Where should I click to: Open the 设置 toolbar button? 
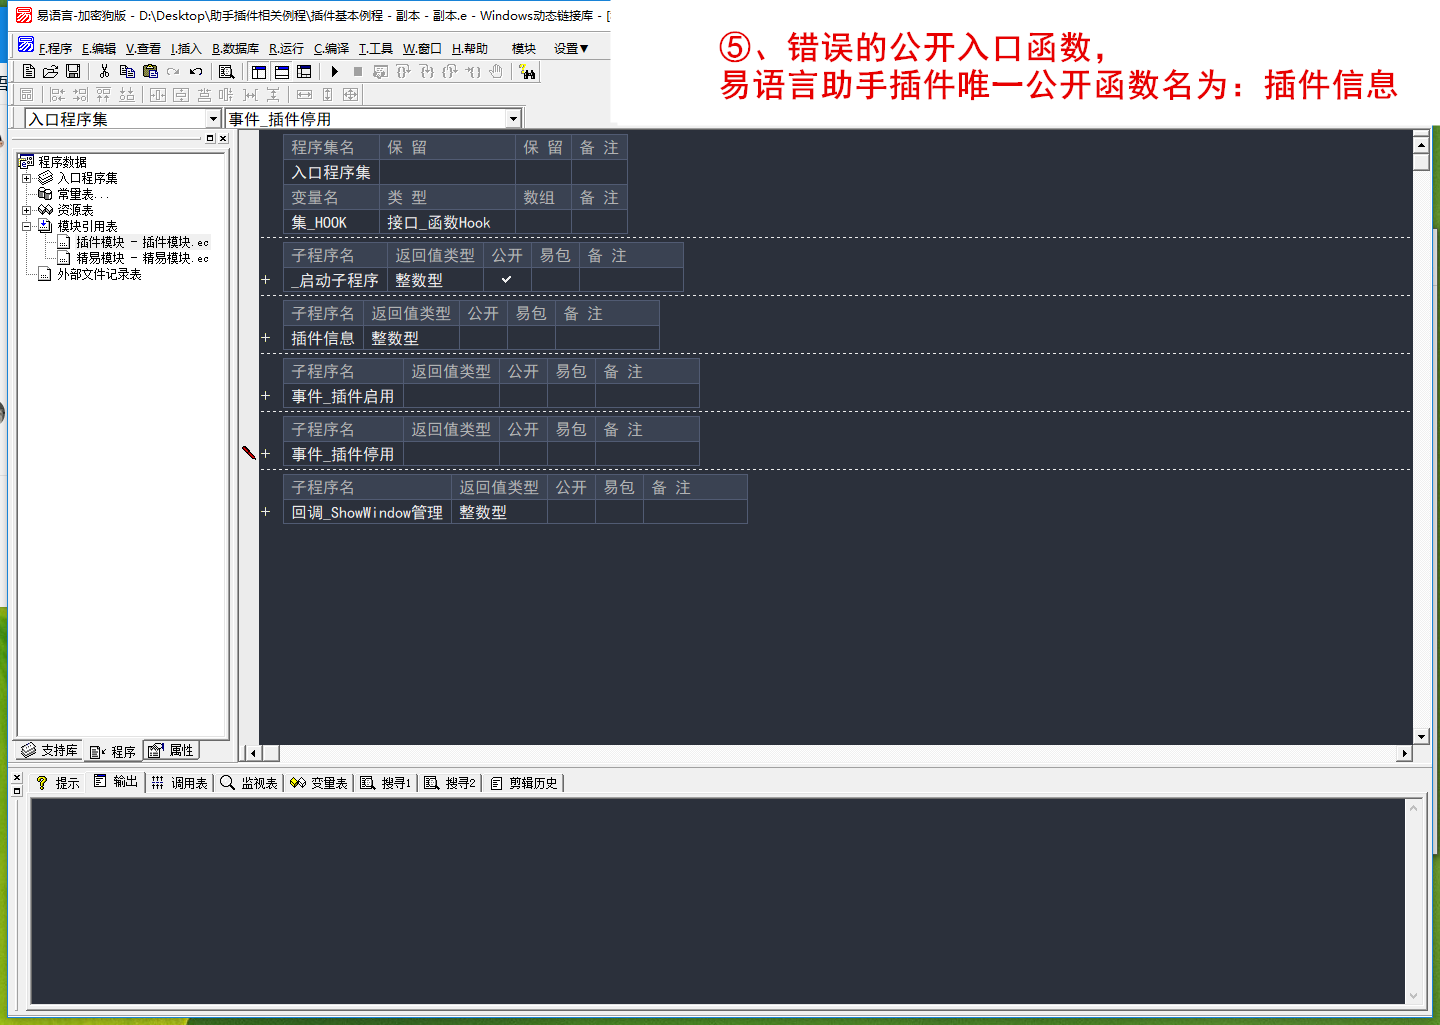pyautogui.click(x=571, y=48)
